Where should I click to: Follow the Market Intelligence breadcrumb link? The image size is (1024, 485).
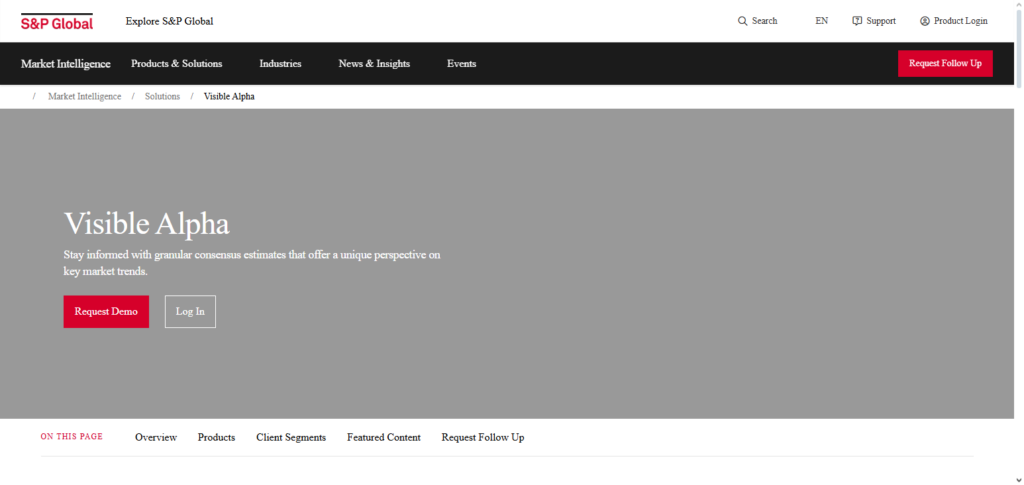85,97
